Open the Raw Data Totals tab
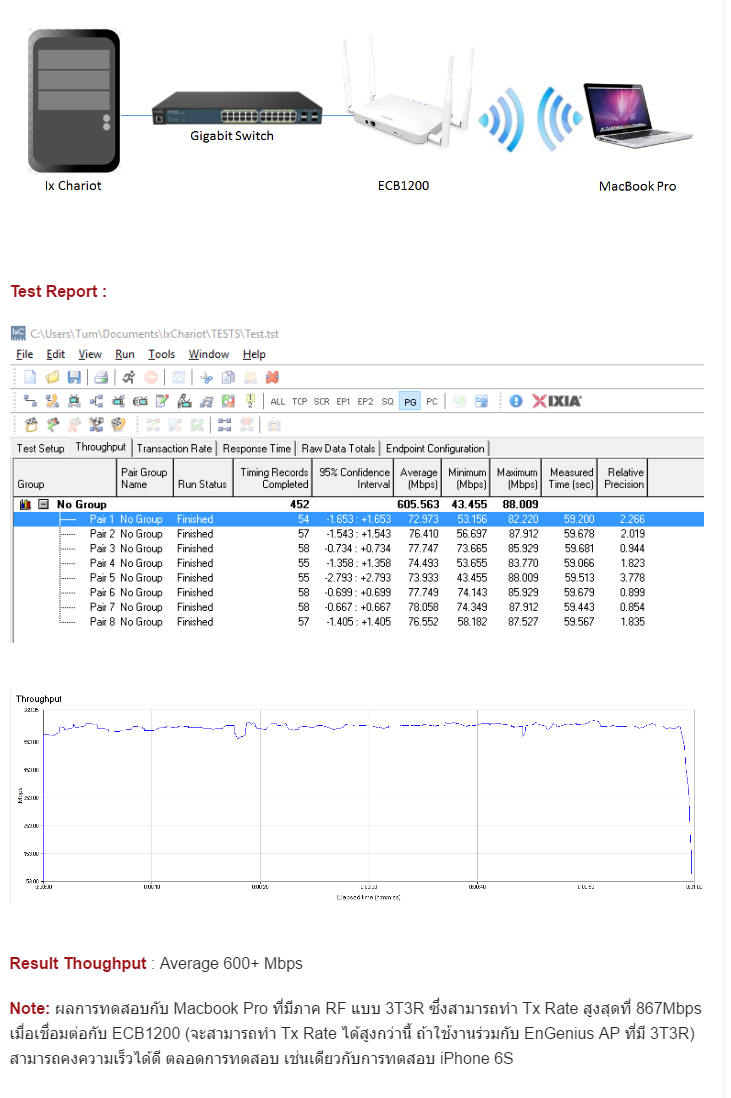 [338, 448]
